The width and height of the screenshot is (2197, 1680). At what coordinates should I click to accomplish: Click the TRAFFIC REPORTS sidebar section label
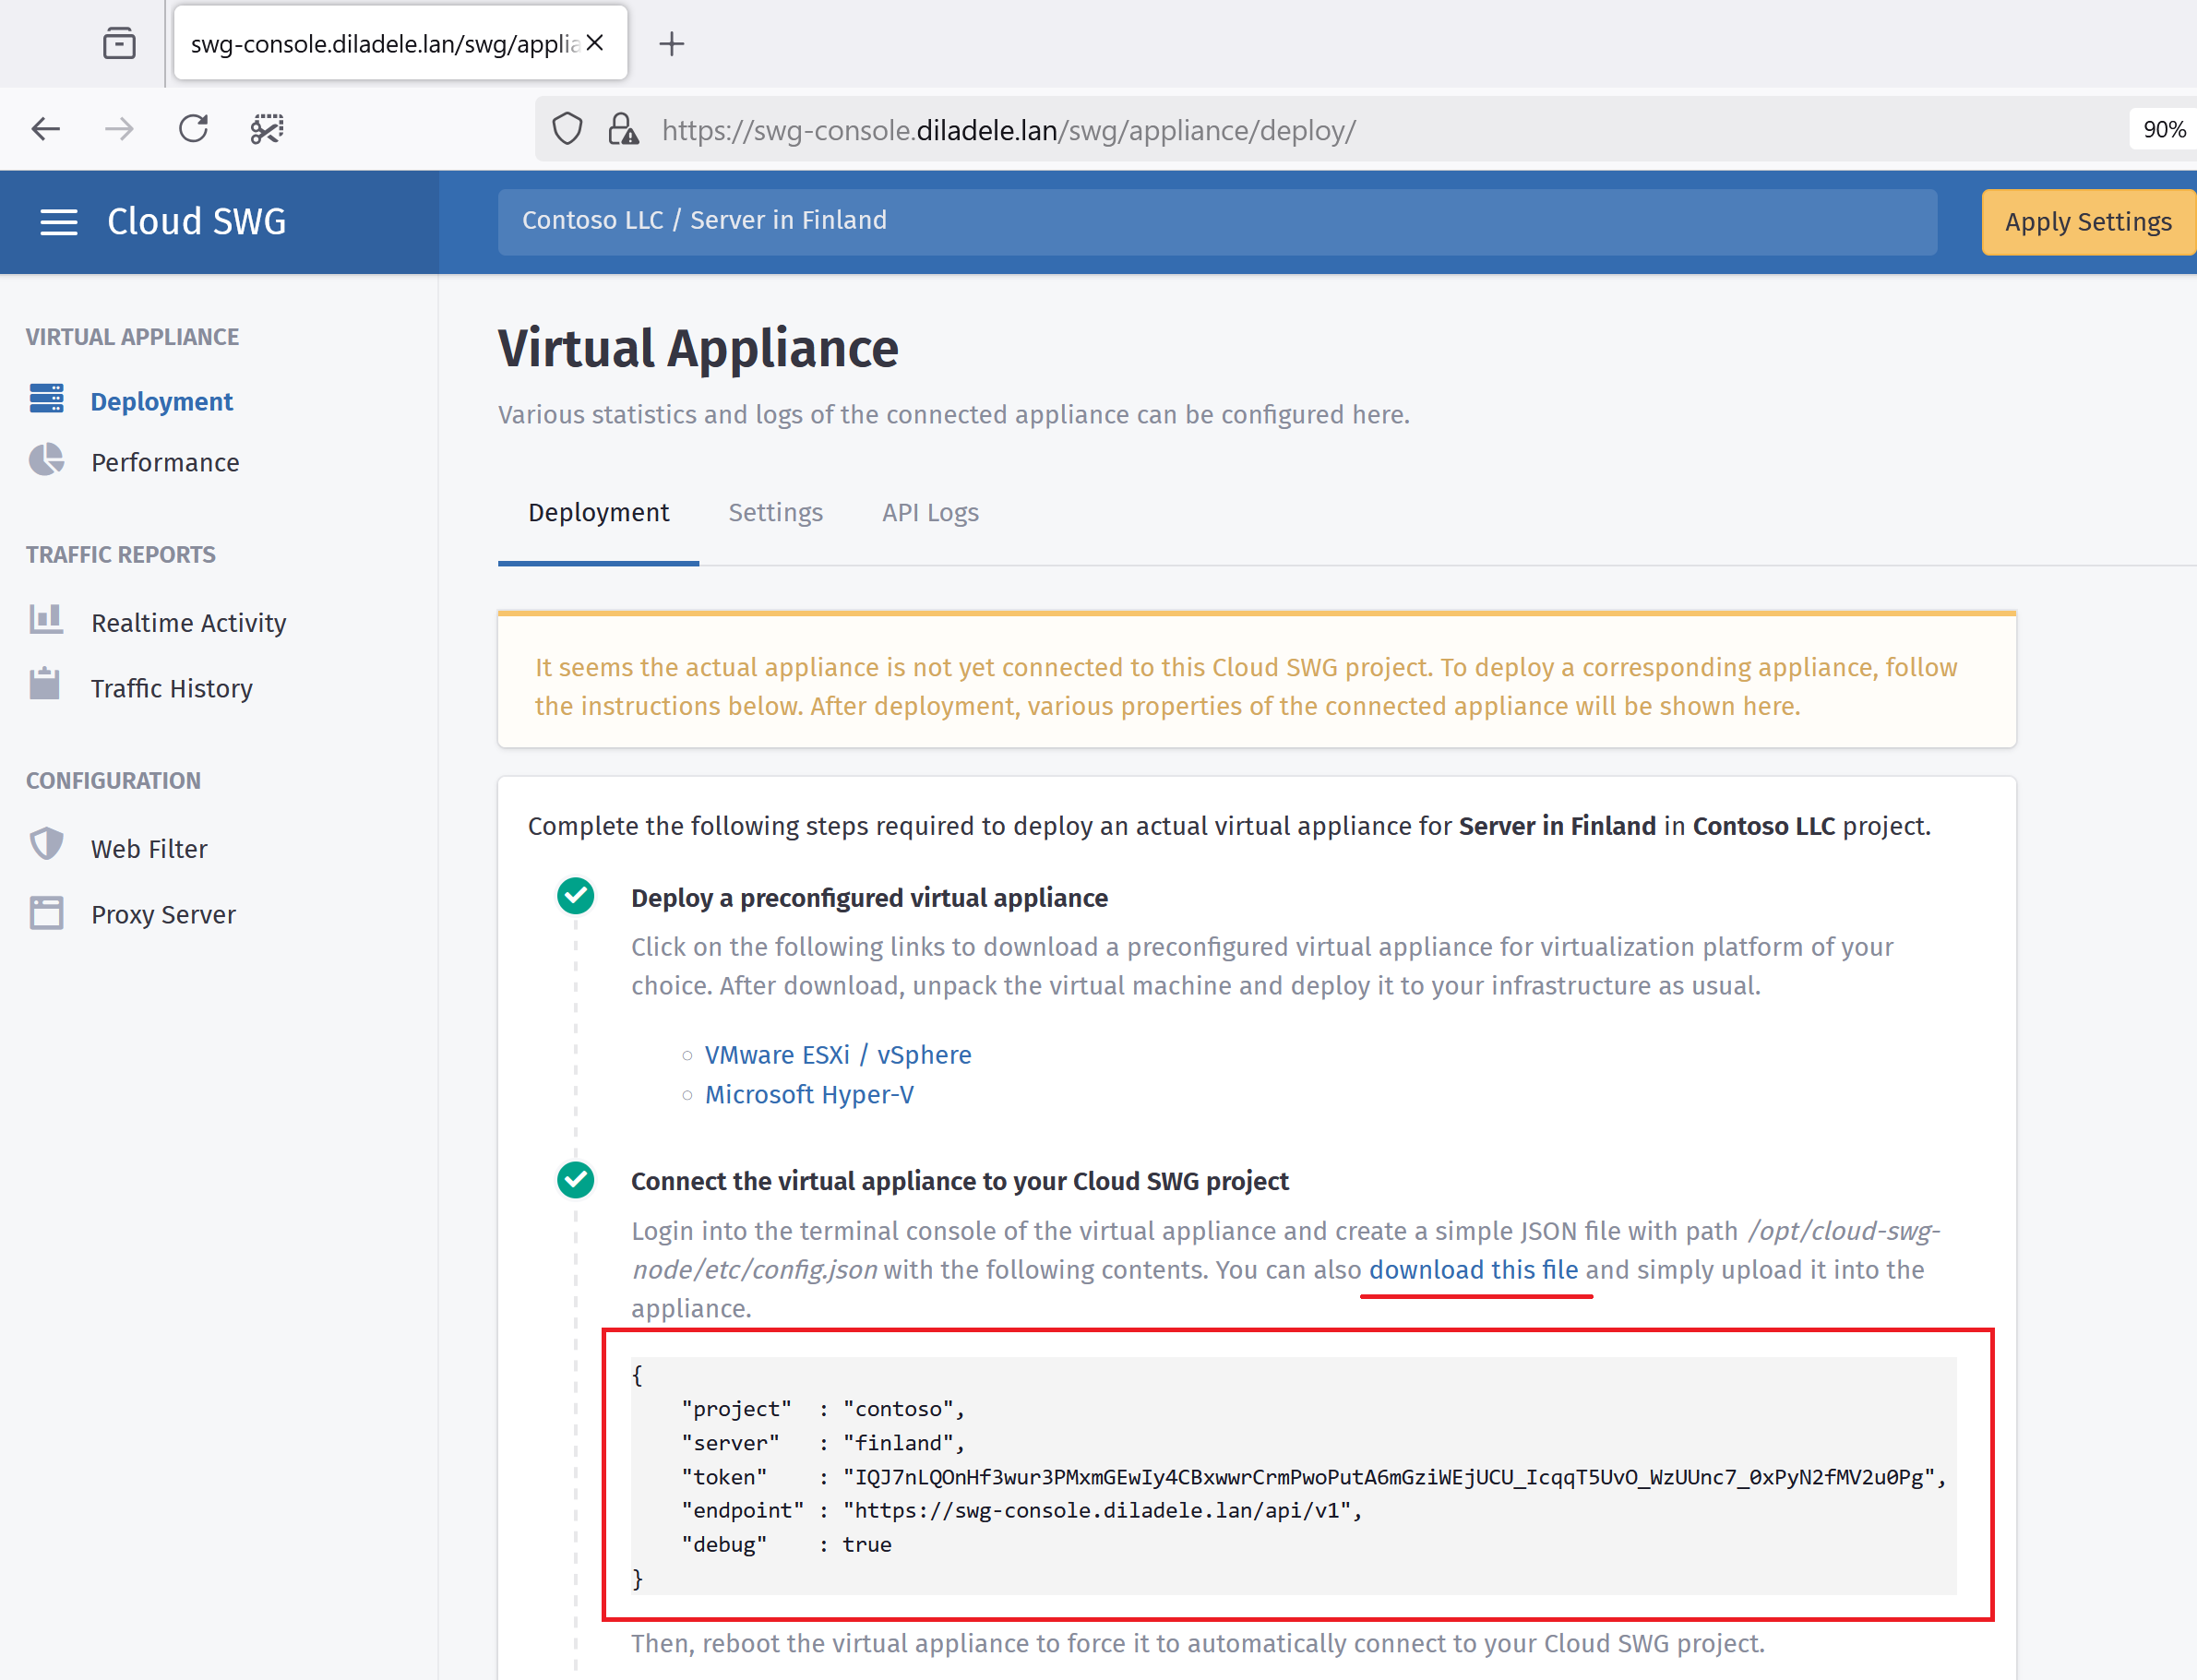[120, 555]
